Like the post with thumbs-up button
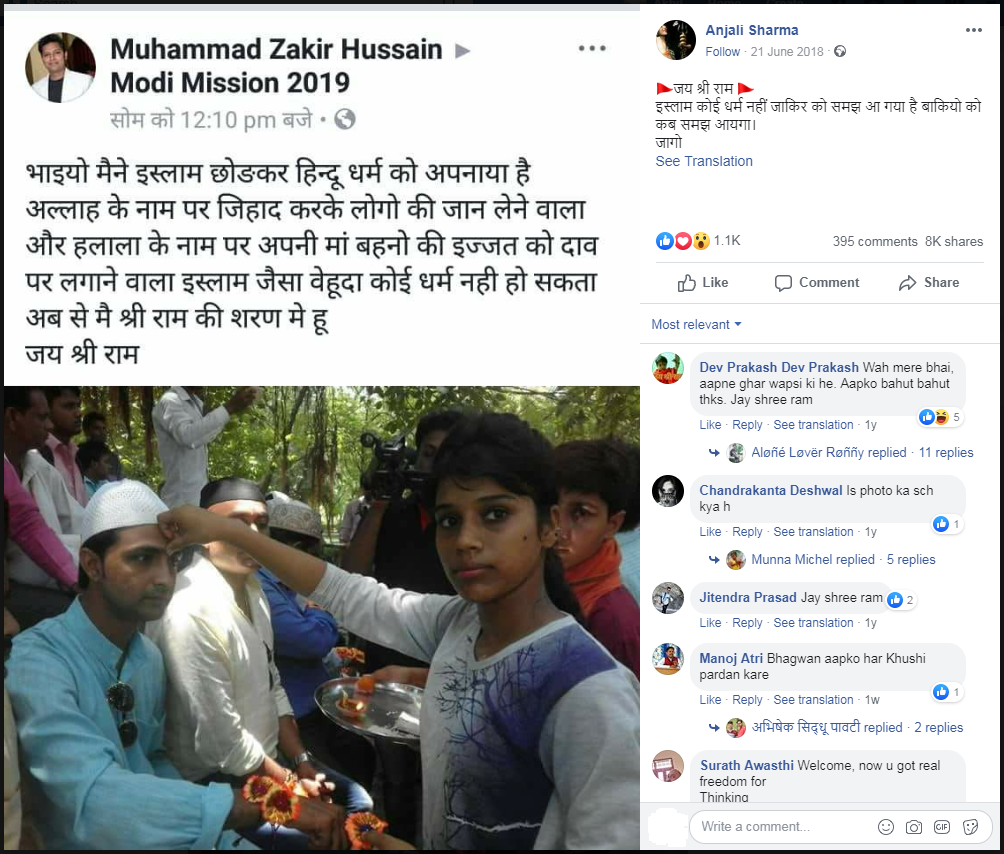This screenshot has width=1004, height=854. tap(703, 282)
